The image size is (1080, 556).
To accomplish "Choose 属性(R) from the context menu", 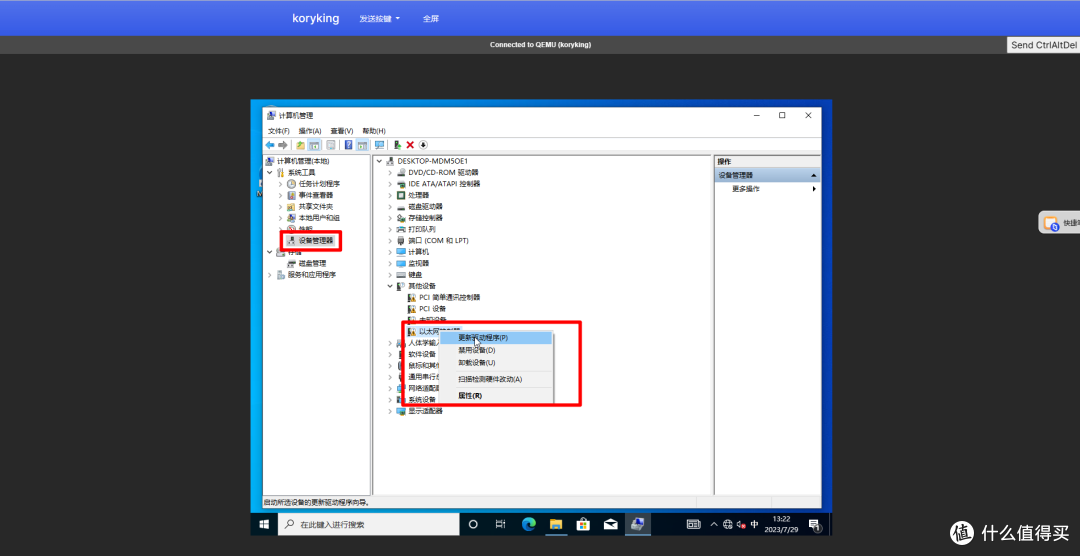I will point(496,395).
